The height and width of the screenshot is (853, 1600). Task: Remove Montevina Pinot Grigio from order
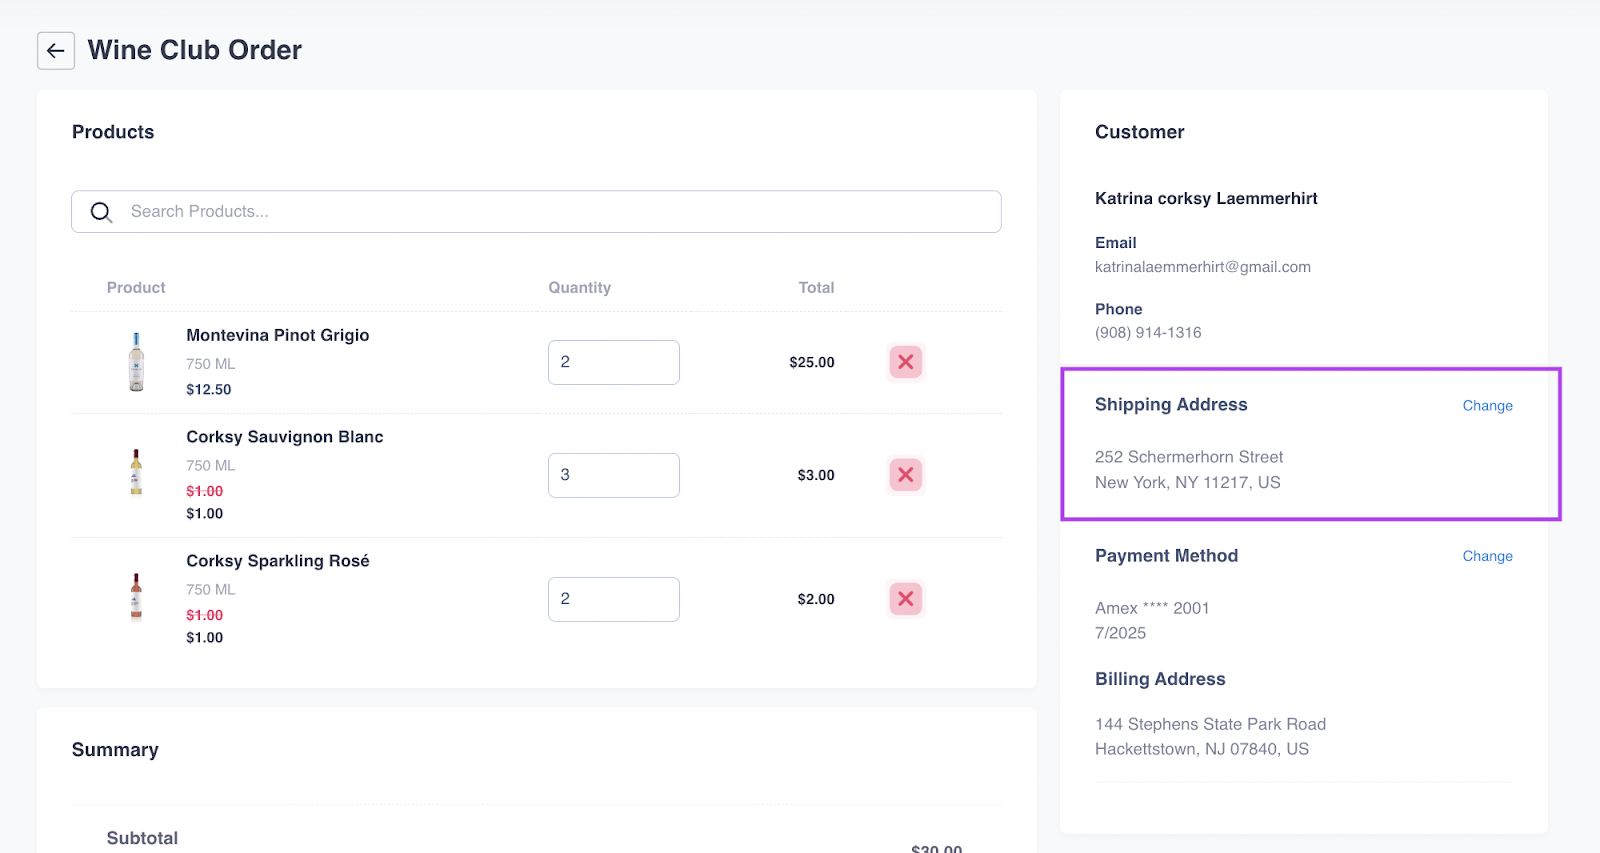tap(905, 362)
